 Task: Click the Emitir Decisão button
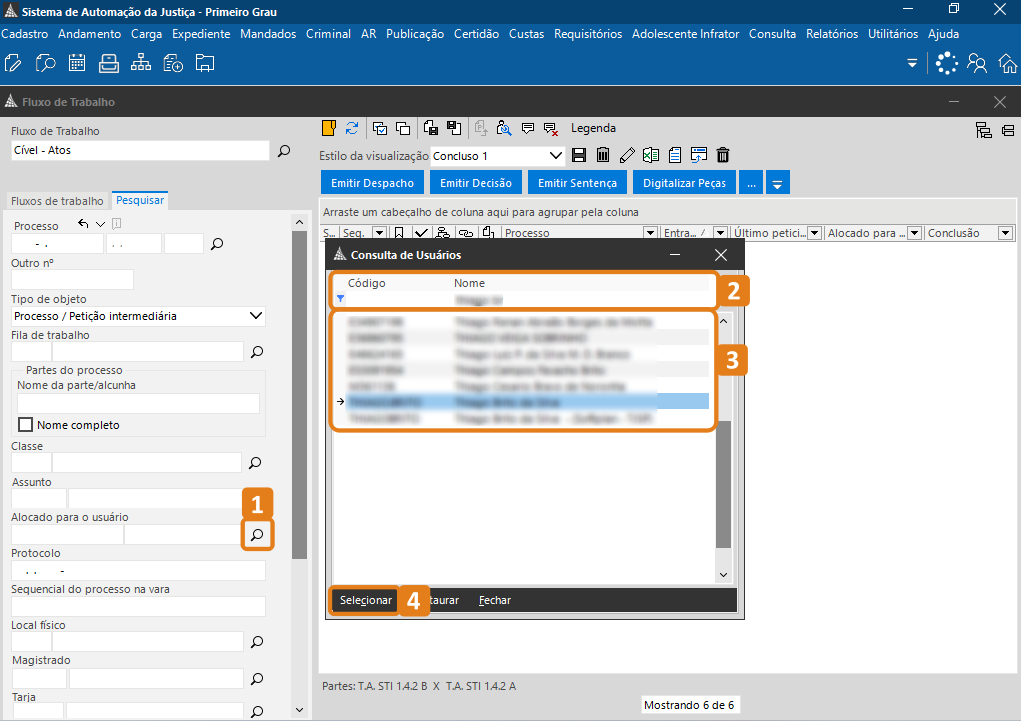476,182
